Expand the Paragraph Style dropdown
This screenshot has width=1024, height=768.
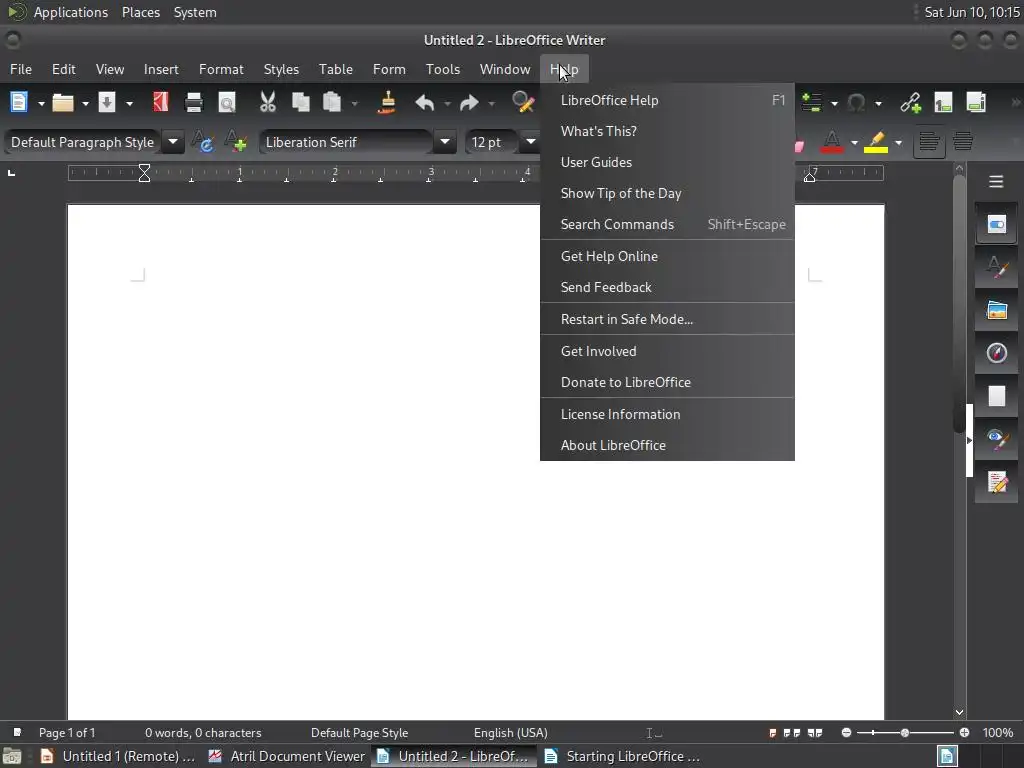point(173,141)
